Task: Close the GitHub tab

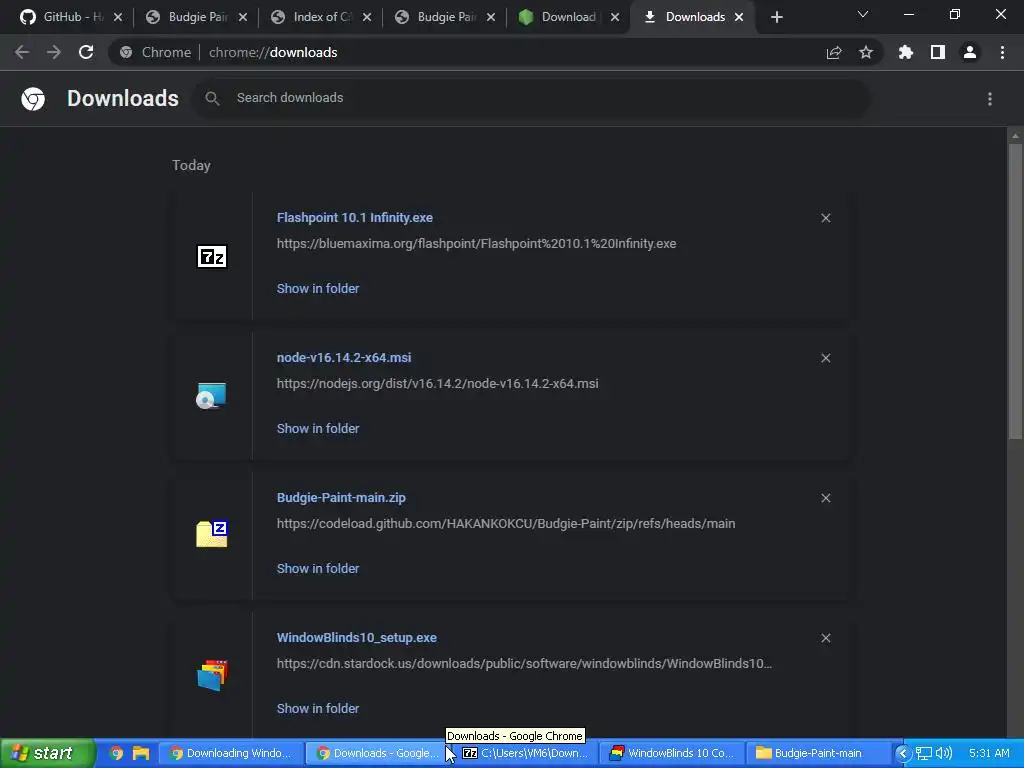Action: click(x=118, y=17)
